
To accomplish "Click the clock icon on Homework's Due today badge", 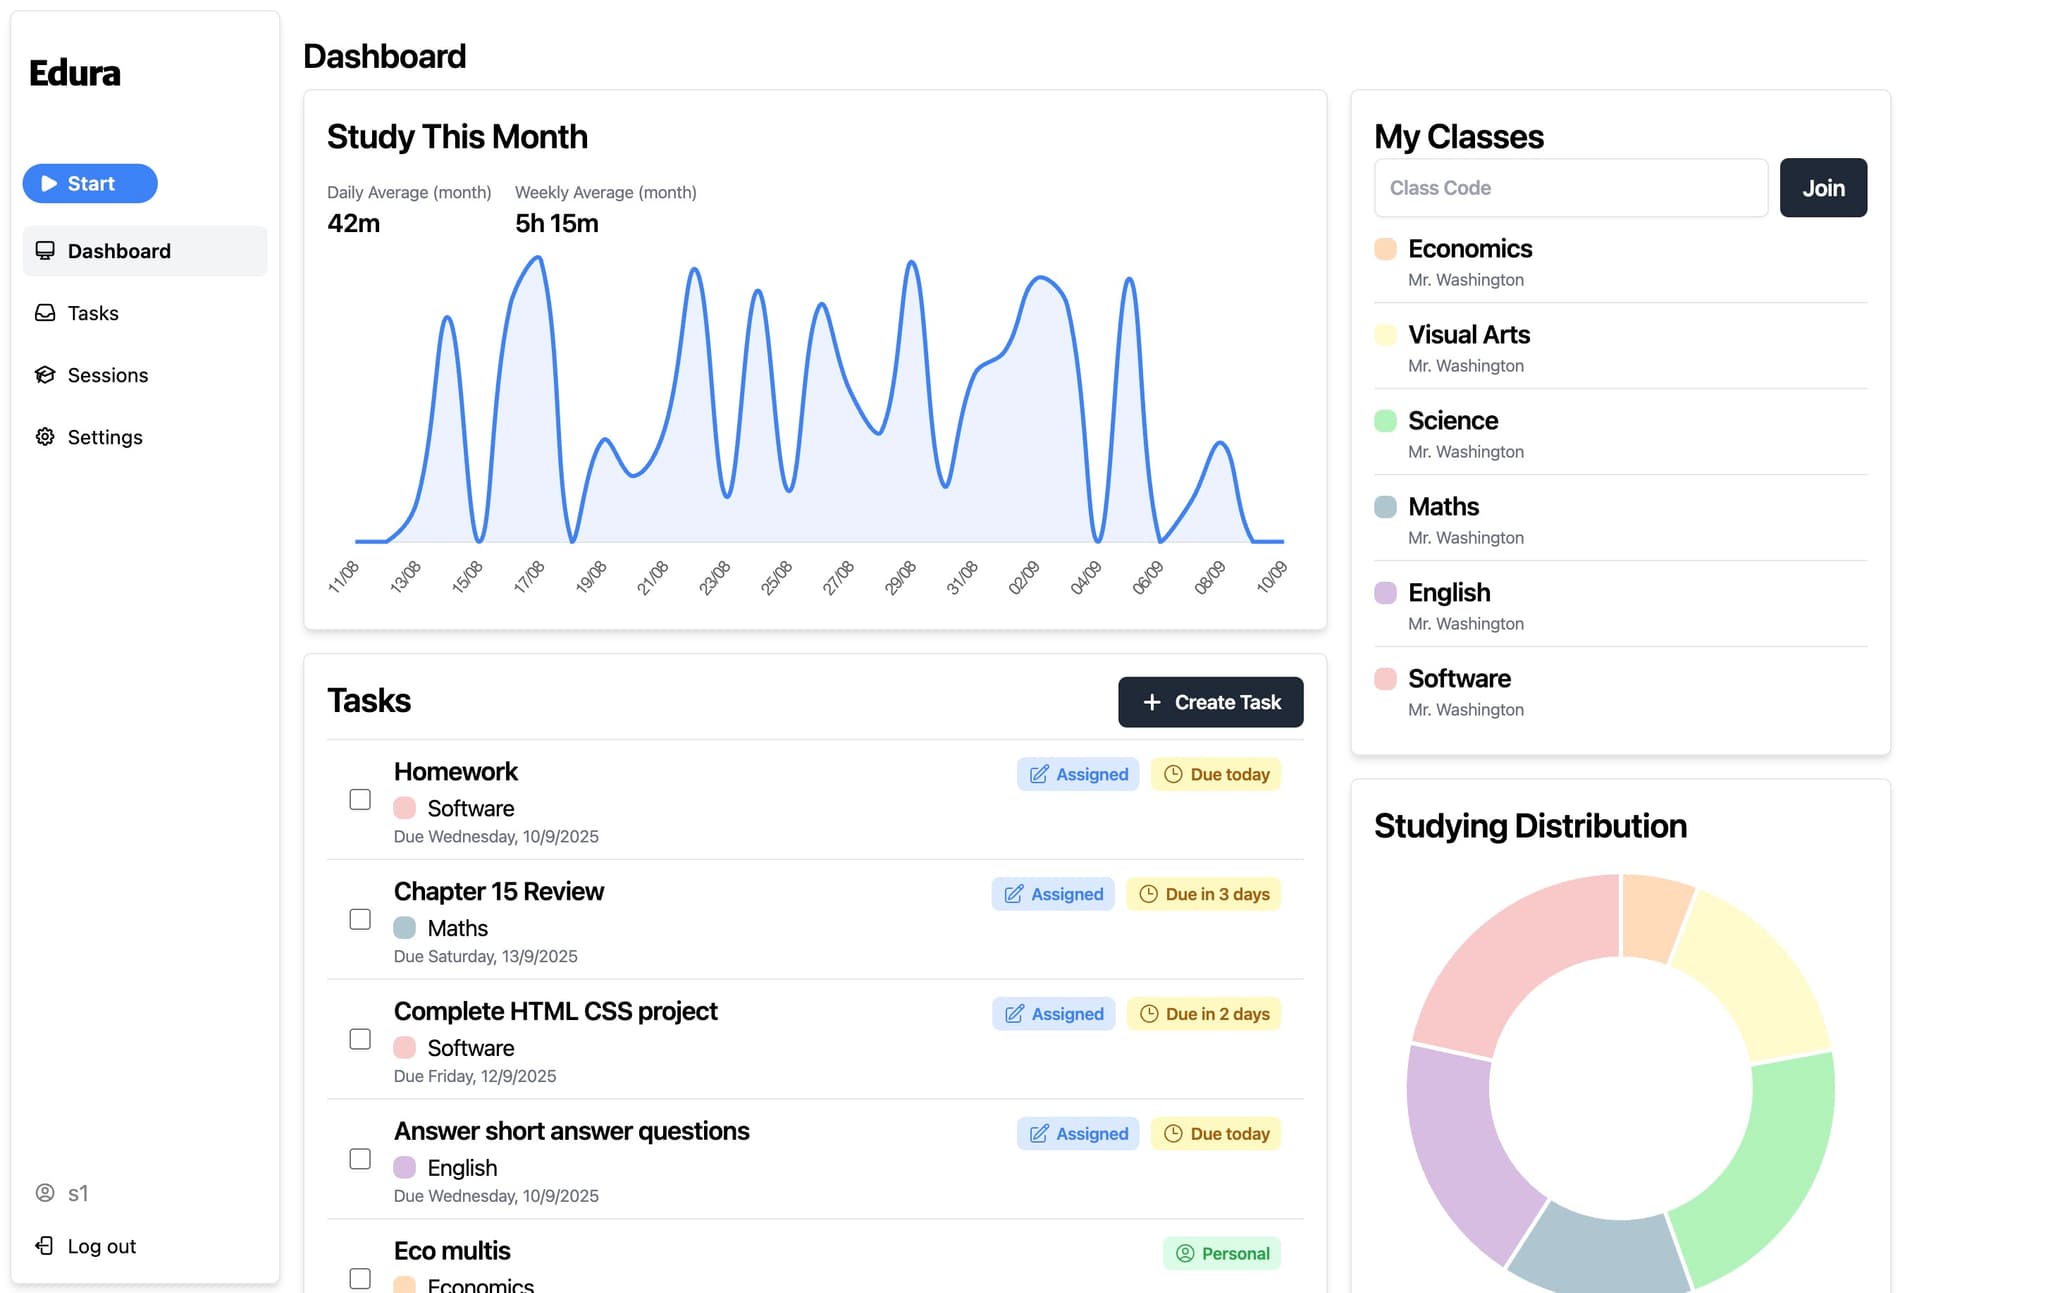I will click(1172, 773).
